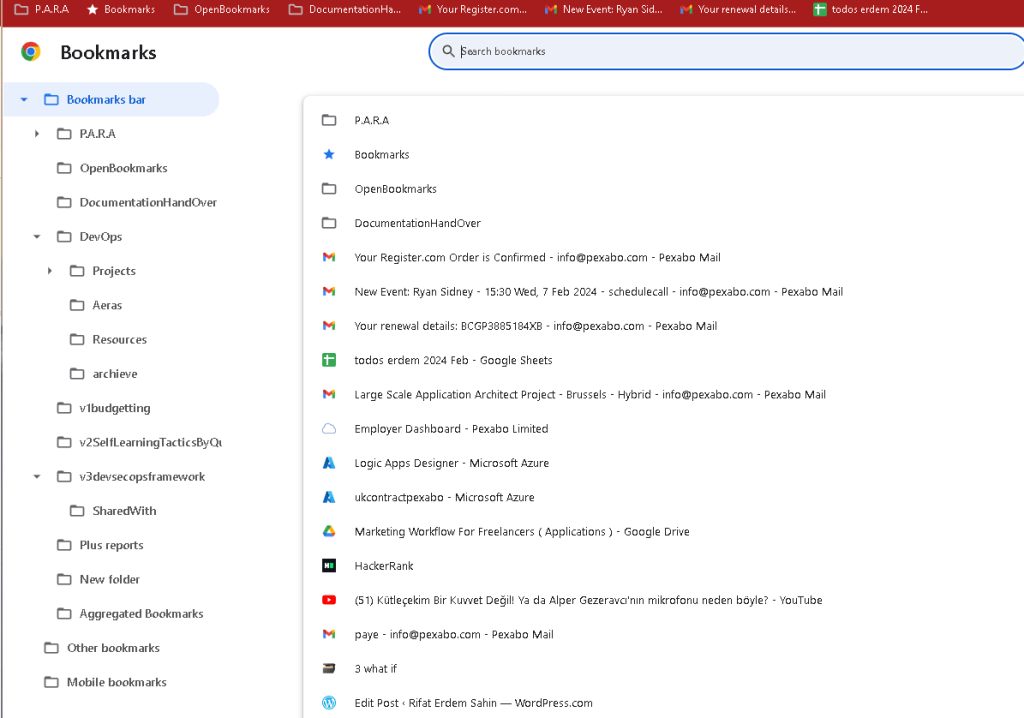Open OpenBookmarks folder on the bookmarks toolbar
Screen dimensions: 1024x718
coord(221,9)
